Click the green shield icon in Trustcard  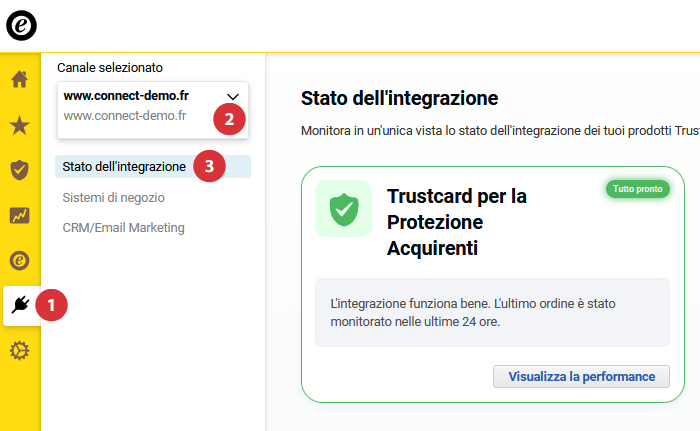point(343,208)
